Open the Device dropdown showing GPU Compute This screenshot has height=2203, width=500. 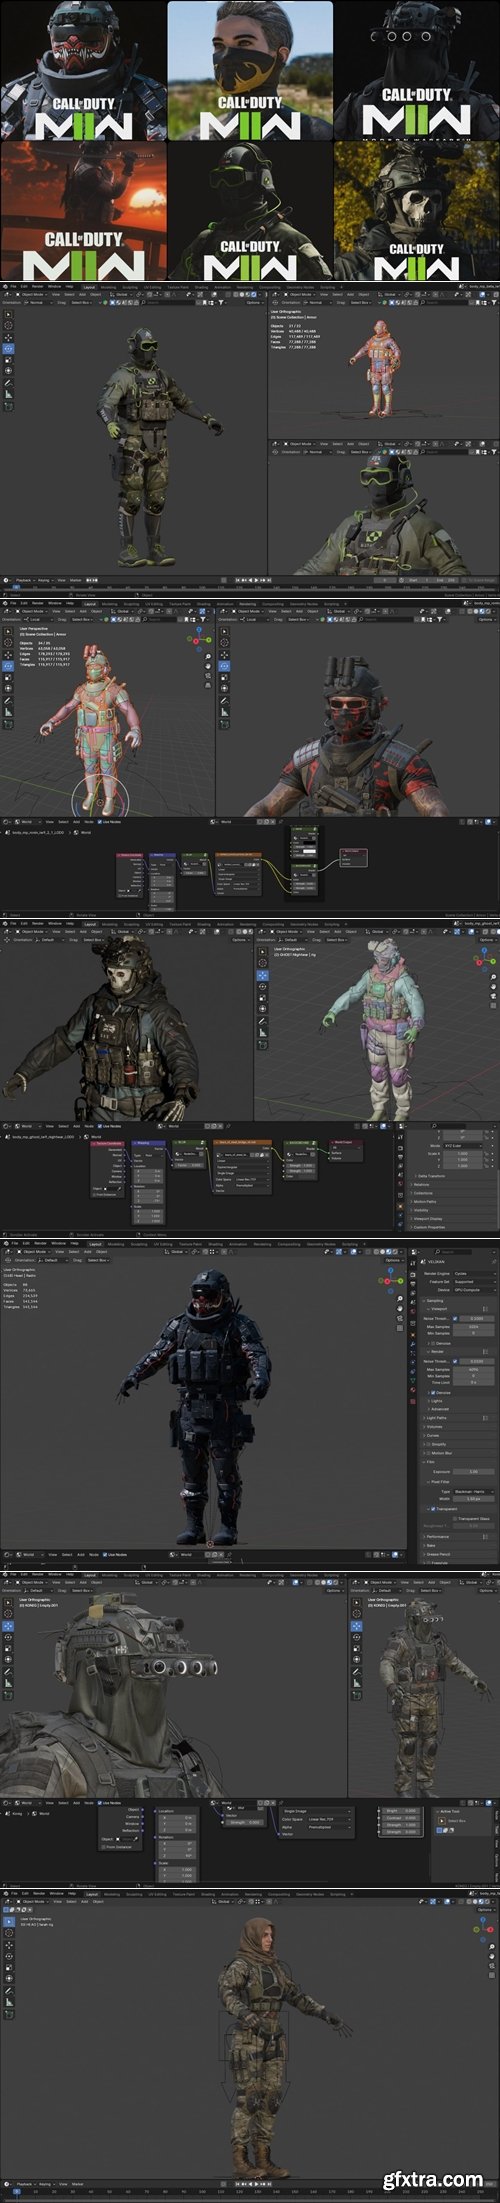pyautogui.click(x=474, y=1290)
